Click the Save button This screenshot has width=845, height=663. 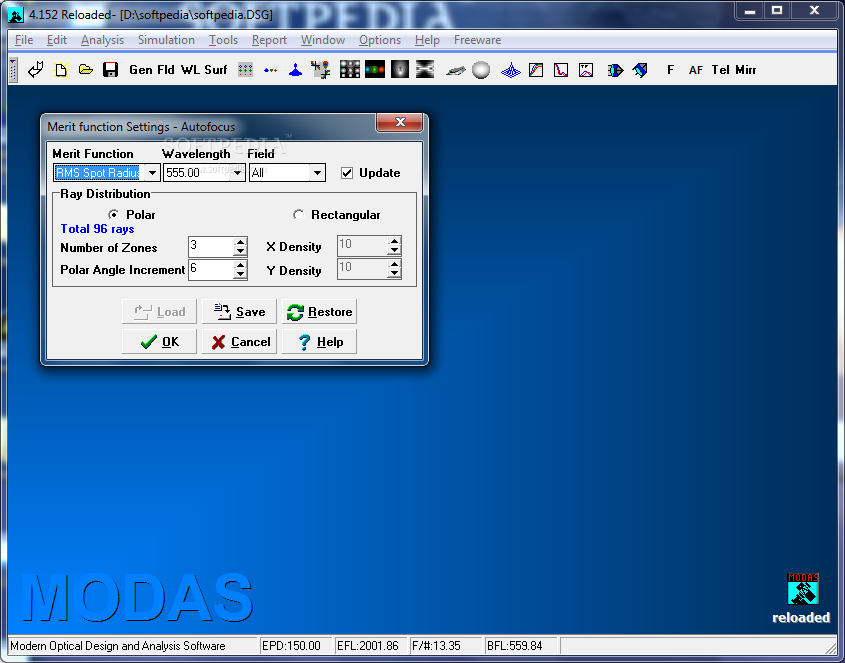pos(239,312)
